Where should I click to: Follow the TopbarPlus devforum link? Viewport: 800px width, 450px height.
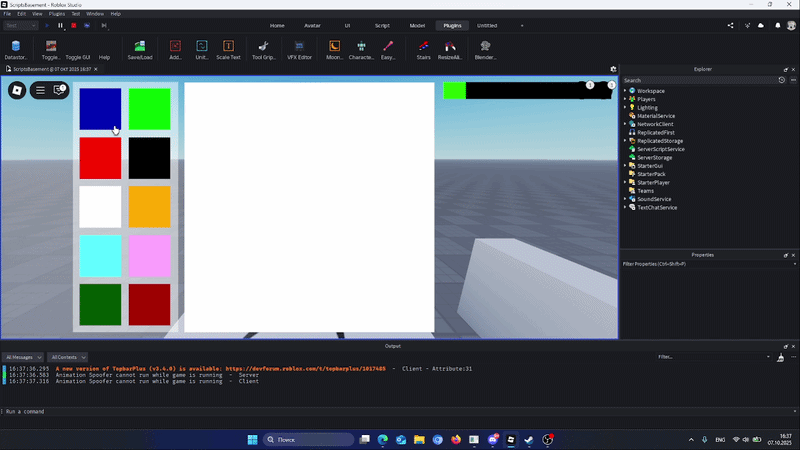point(306,368)
